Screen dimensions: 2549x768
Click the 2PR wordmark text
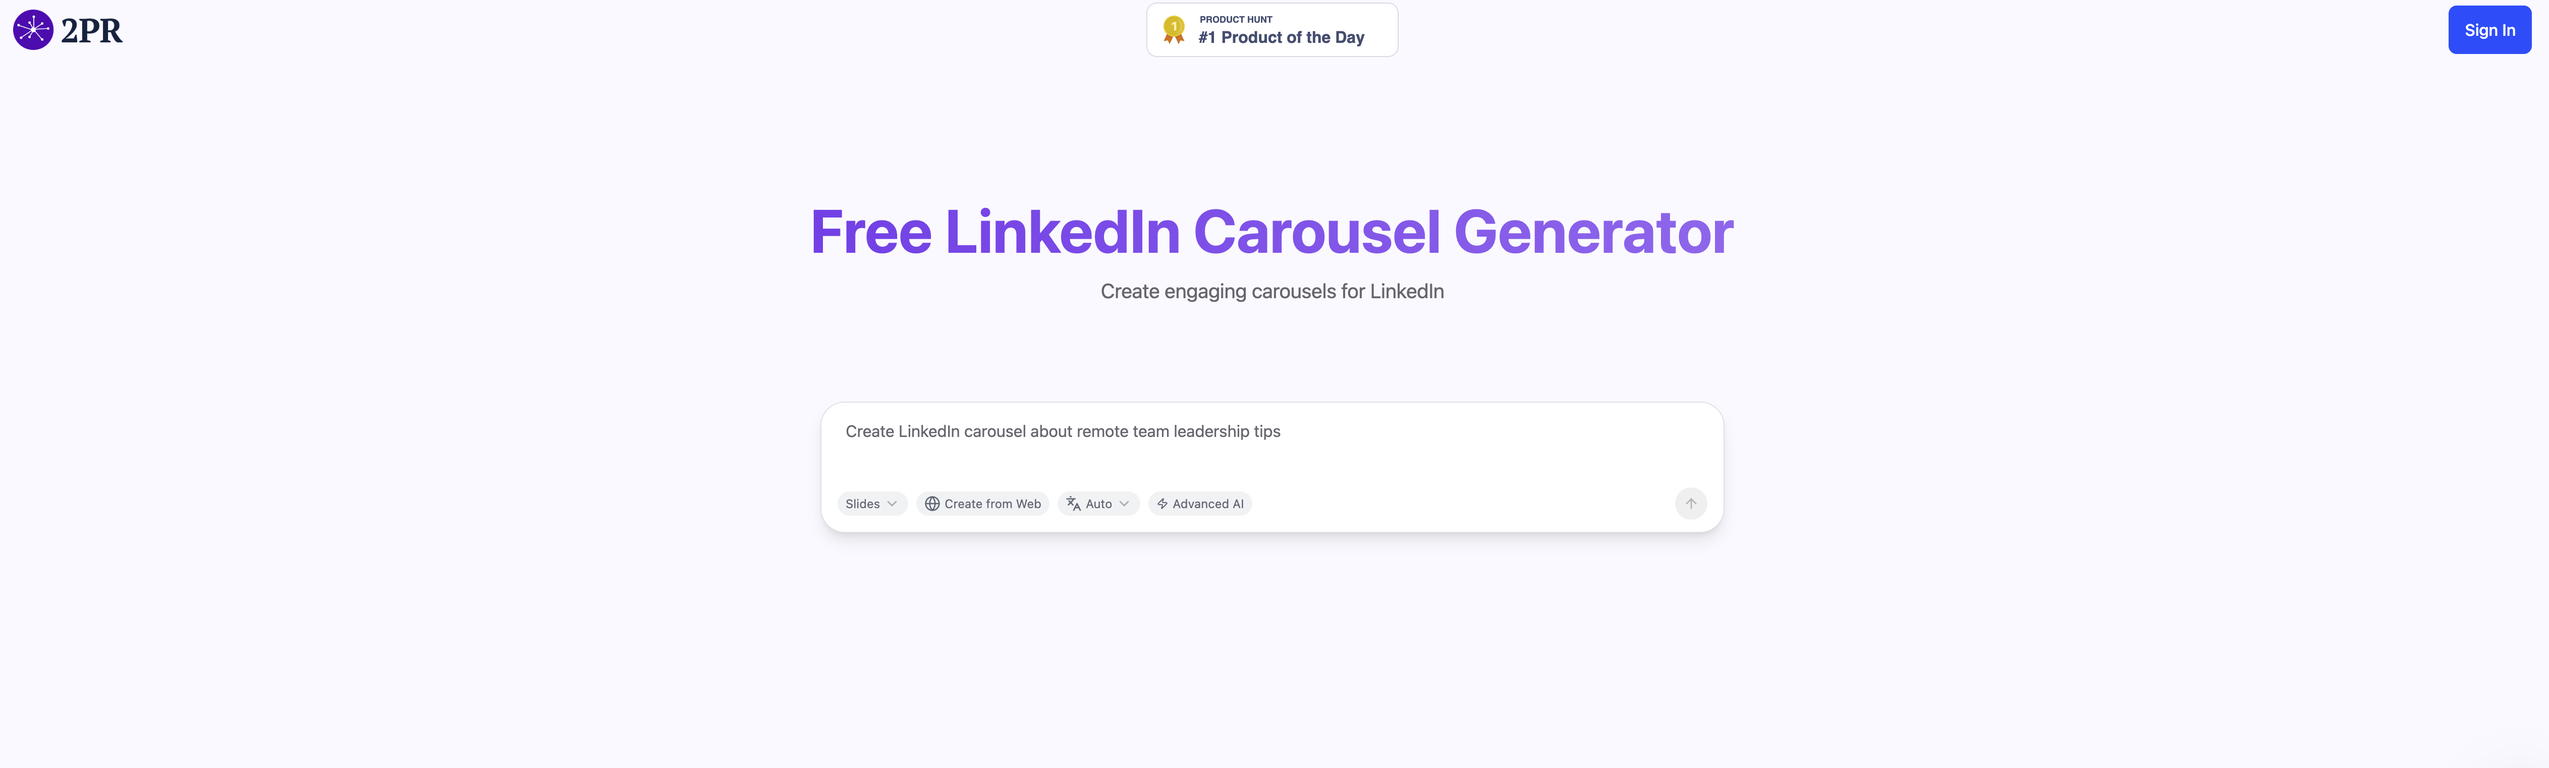coord(92,31)
